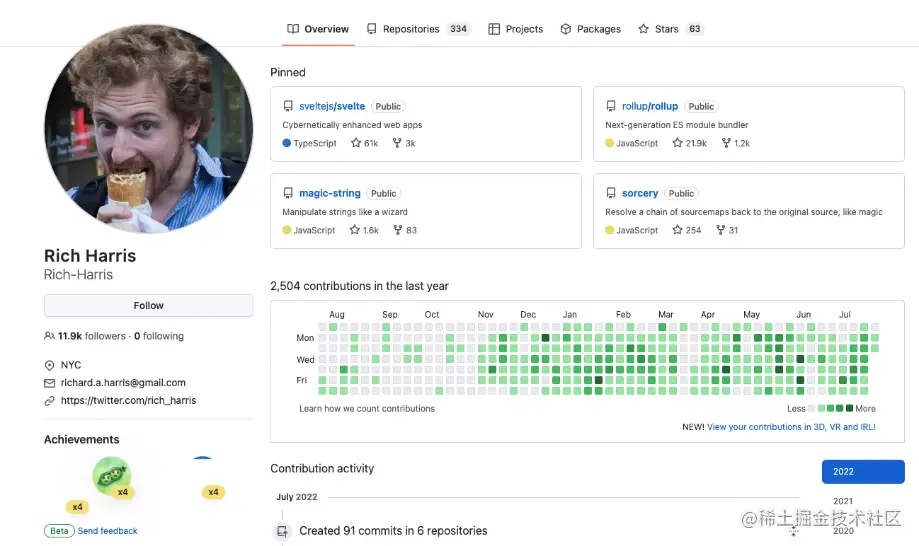Click the 2,504 contributions in the last year heading
The height and width of the screenshot is (546, 919).
pos(359,286)
